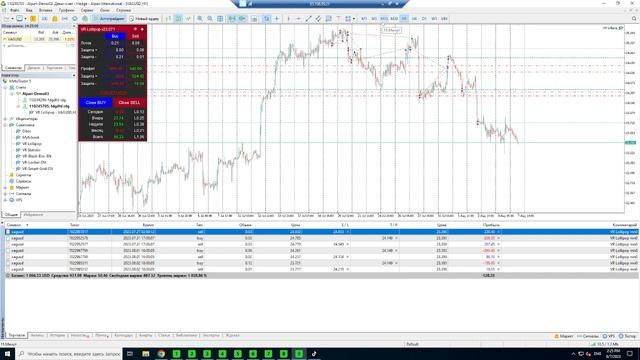Select the M30 timeframe

tap(393, 18)
